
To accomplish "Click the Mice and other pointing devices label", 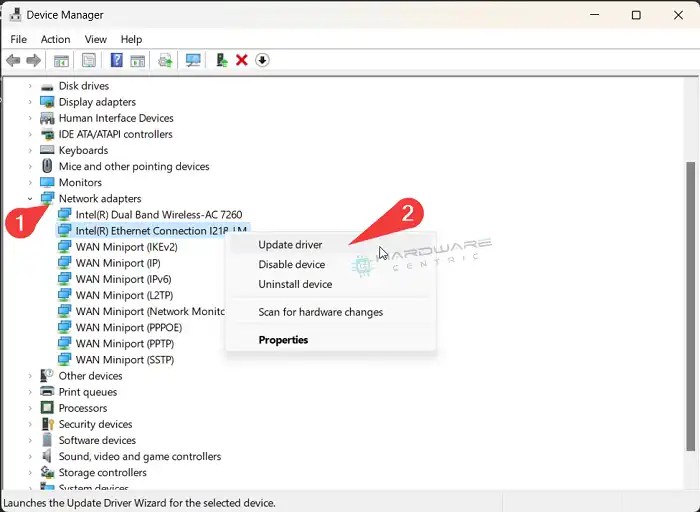I will click(134, 167).
